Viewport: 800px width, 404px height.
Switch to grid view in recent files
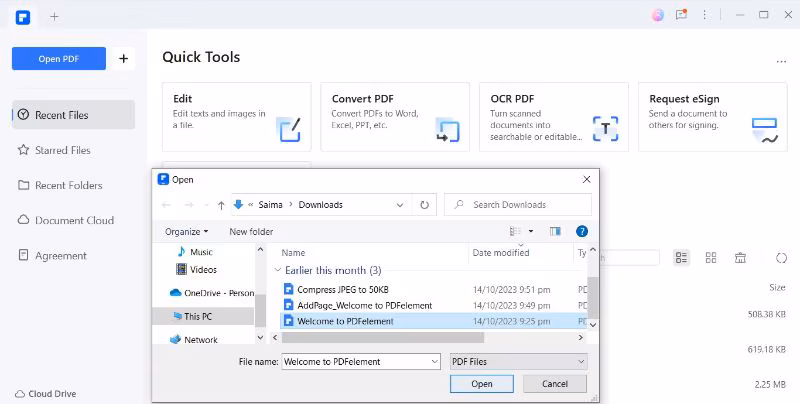coord(711,258)
